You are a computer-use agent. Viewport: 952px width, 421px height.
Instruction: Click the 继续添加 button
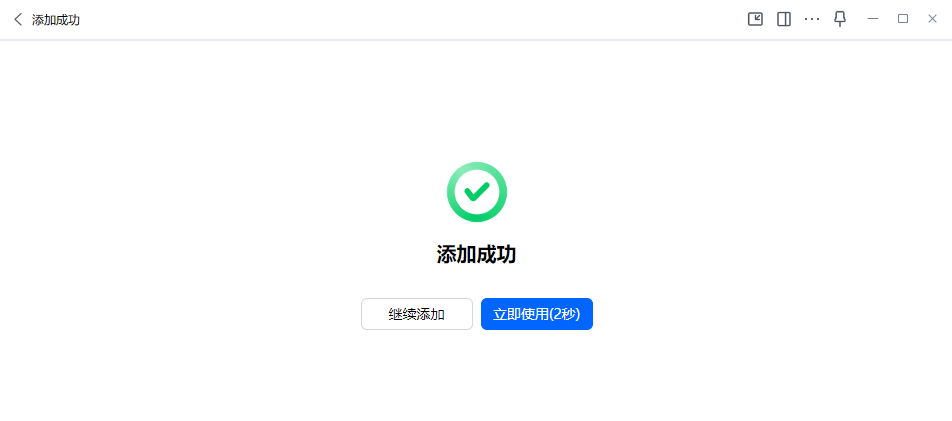[x=416, y=314]
